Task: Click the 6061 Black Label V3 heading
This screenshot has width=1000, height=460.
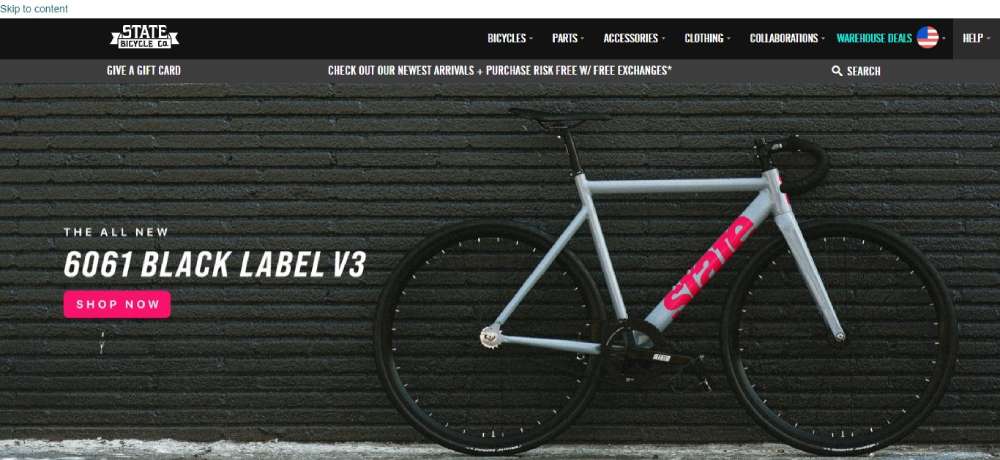Action: pyautogui.click(x=215, y=264)
